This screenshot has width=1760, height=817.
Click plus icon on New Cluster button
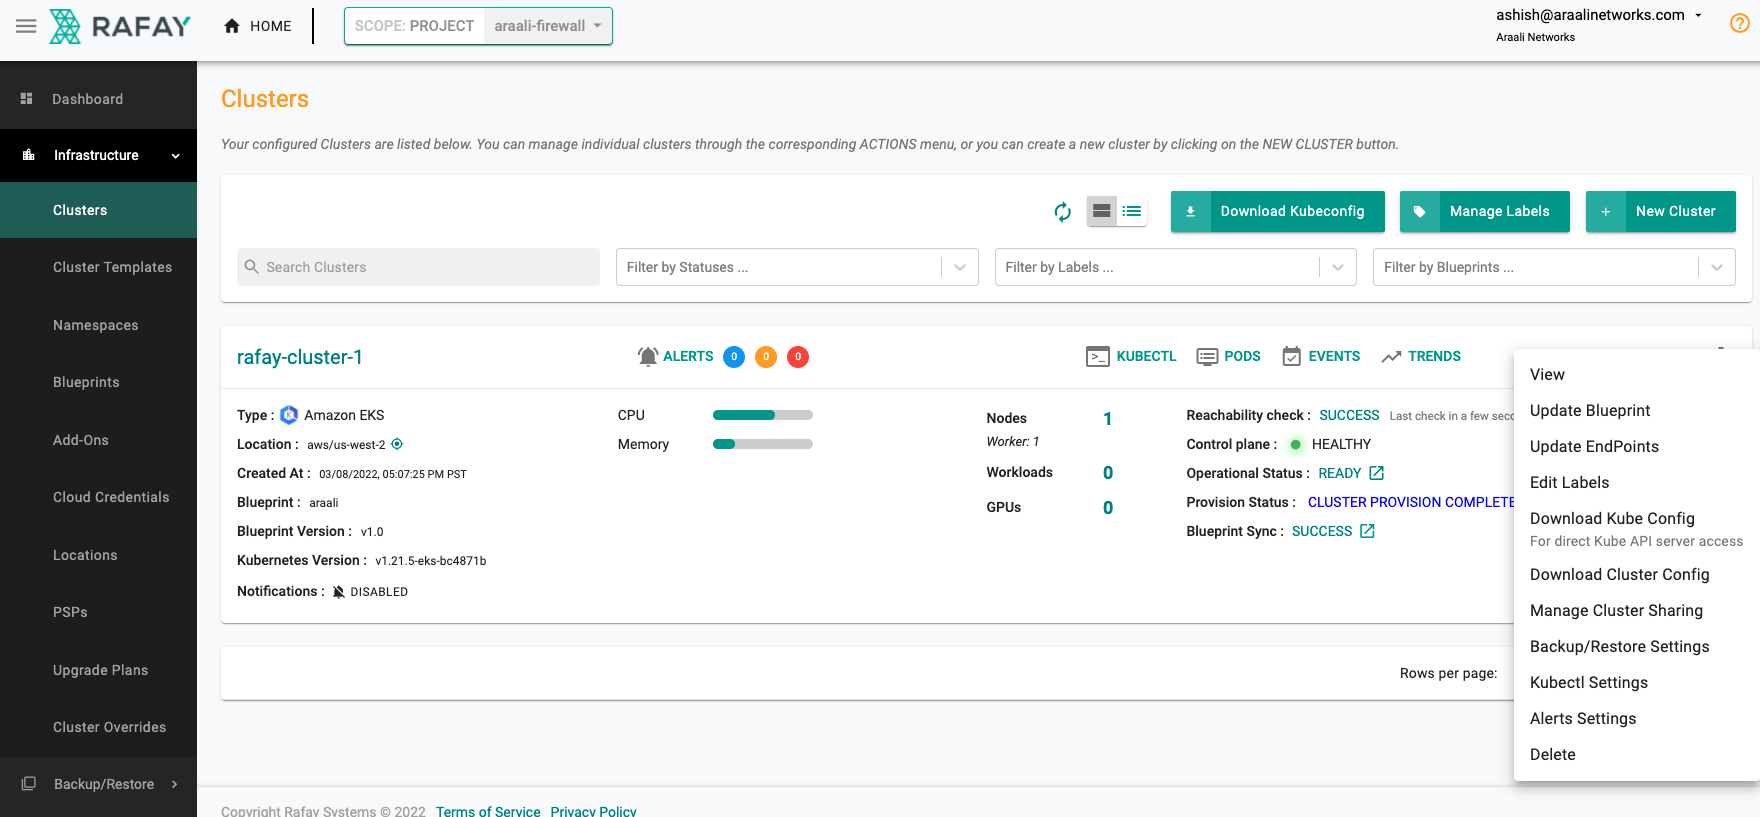coord(1606,211)
